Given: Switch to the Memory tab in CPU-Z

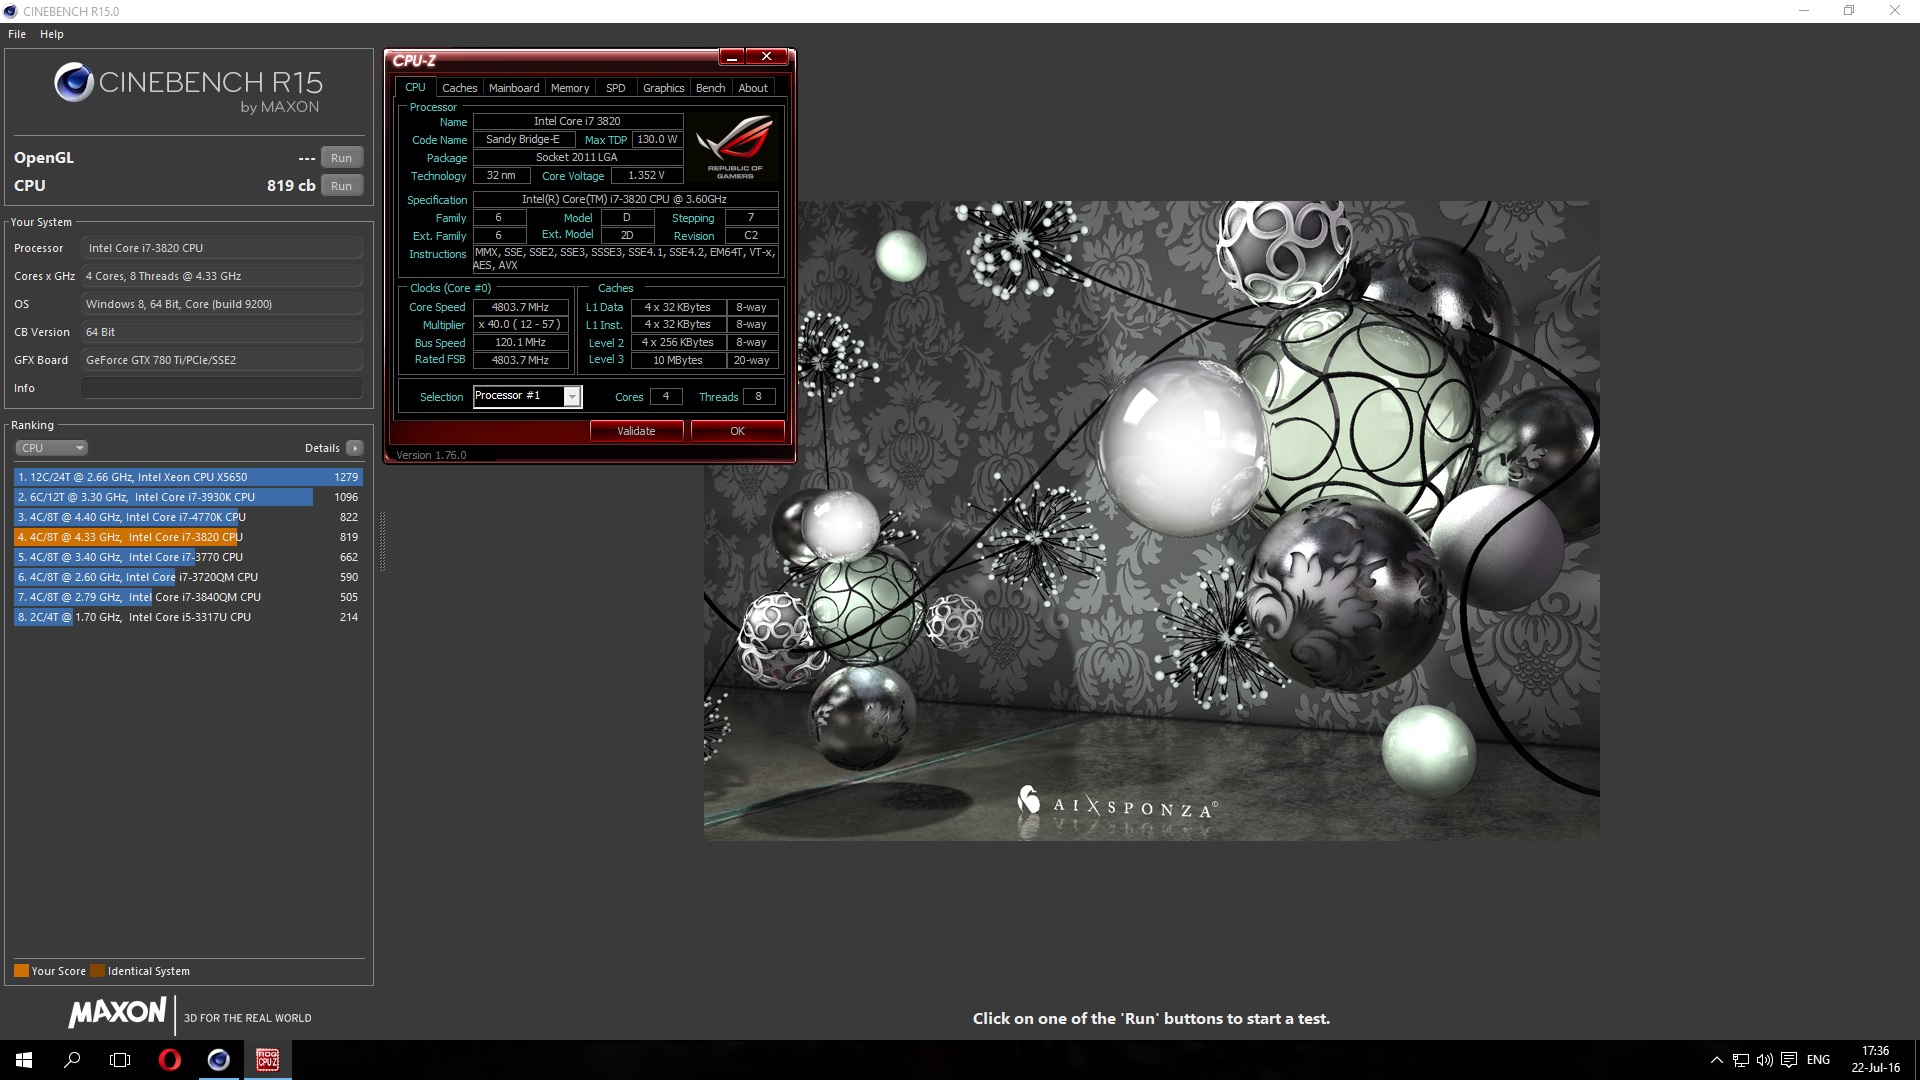Looking at the screenshot, I should pos(570,88).
